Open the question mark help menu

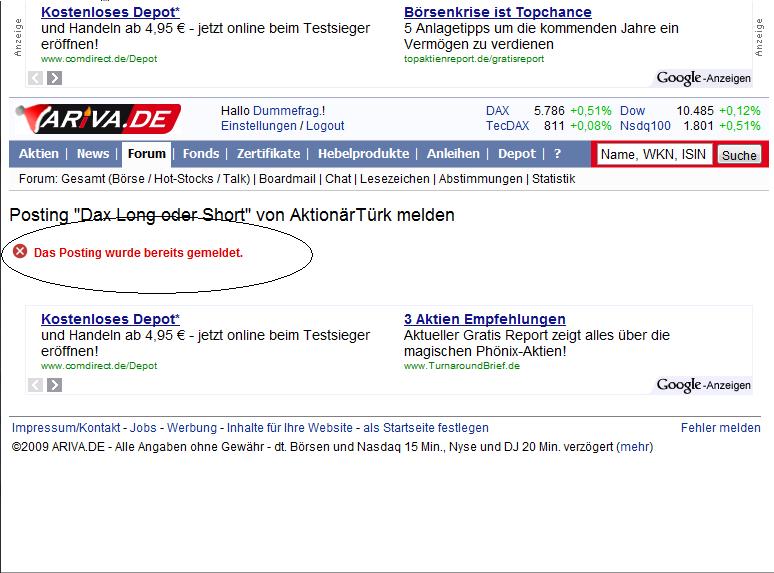click(557, 154)
